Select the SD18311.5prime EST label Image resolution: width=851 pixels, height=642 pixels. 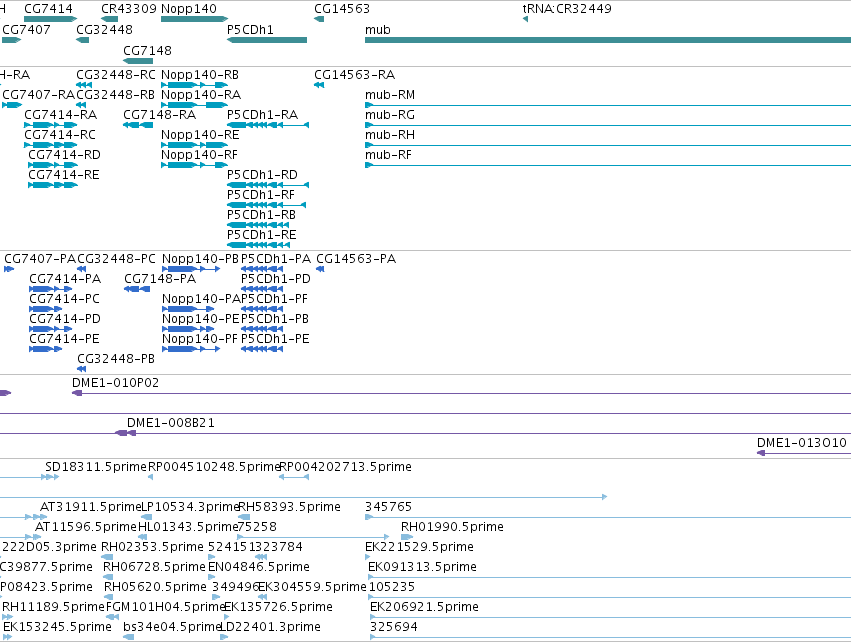pyautogui.click(x=96, y=467)
